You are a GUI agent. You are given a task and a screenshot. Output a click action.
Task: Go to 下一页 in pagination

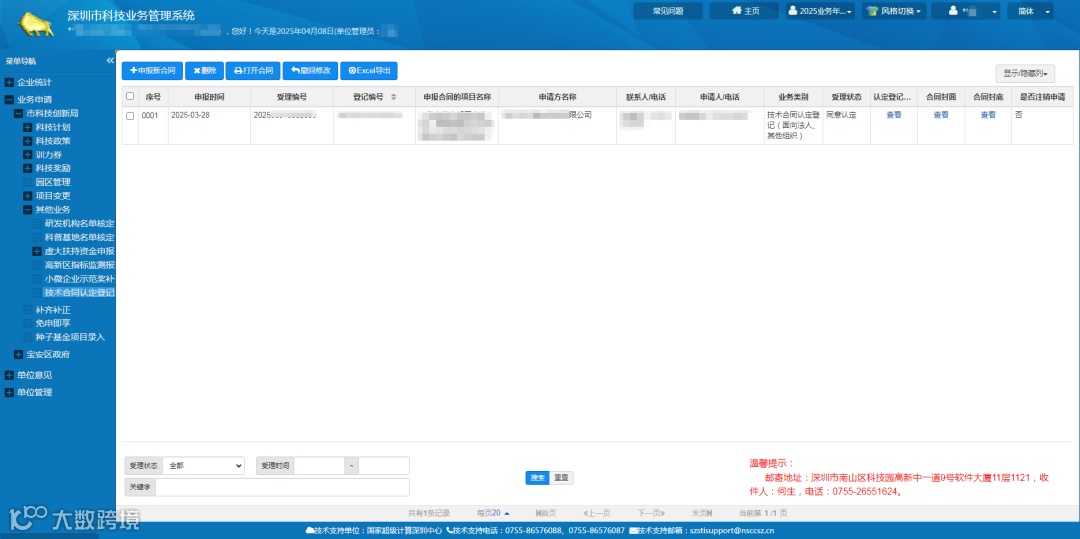[x=651, y=513]
